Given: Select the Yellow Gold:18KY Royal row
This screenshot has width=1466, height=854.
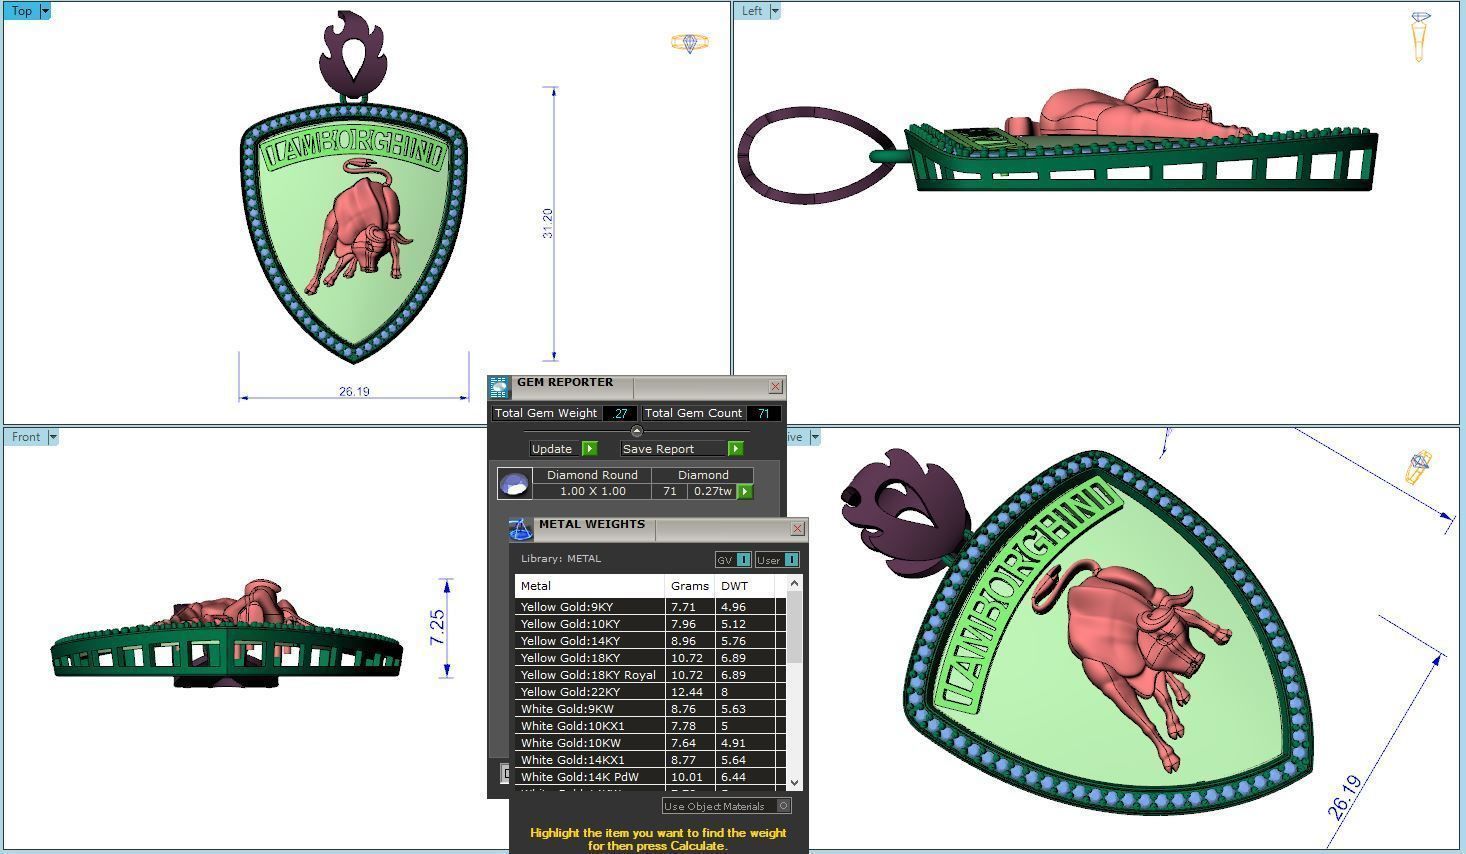Looking at the screenshot, I should 651,675.
